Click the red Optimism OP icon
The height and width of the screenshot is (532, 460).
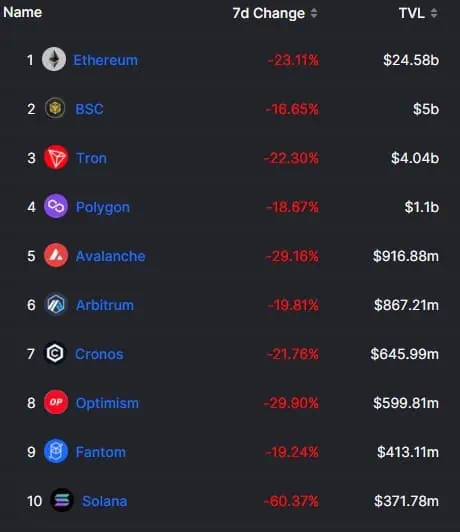(56, 402)
